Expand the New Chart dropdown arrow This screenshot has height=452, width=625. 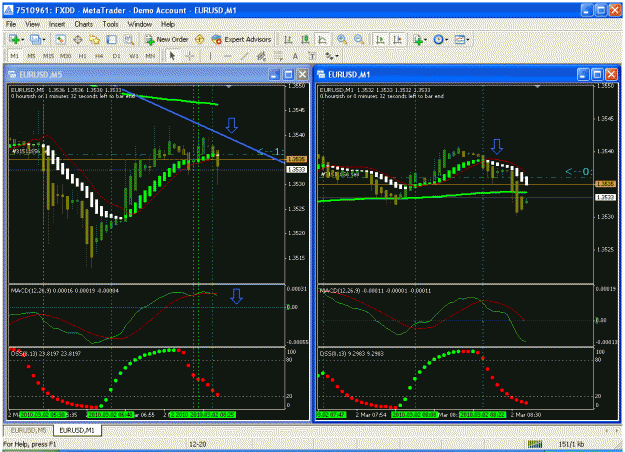click(23, 39)
